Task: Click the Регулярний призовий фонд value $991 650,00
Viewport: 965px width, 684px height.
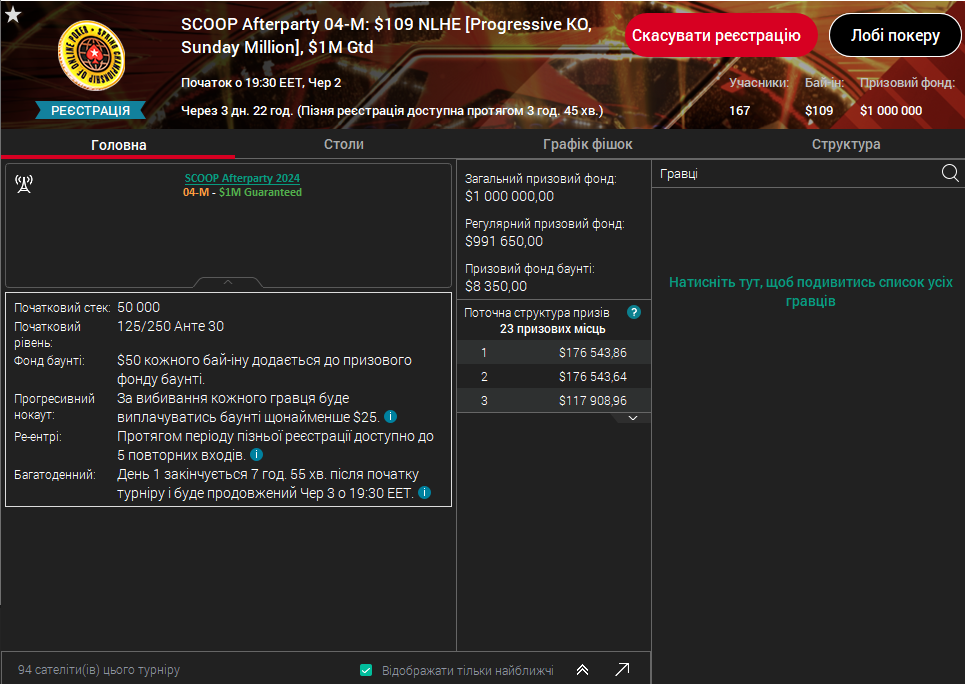Action: pyautogui.click(x=503, y=241)
